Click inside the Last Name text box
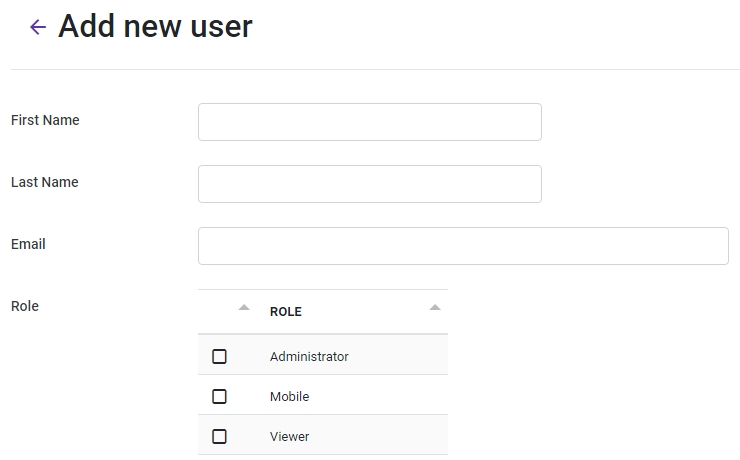This screenshot has width=740, height=460. 370,184
